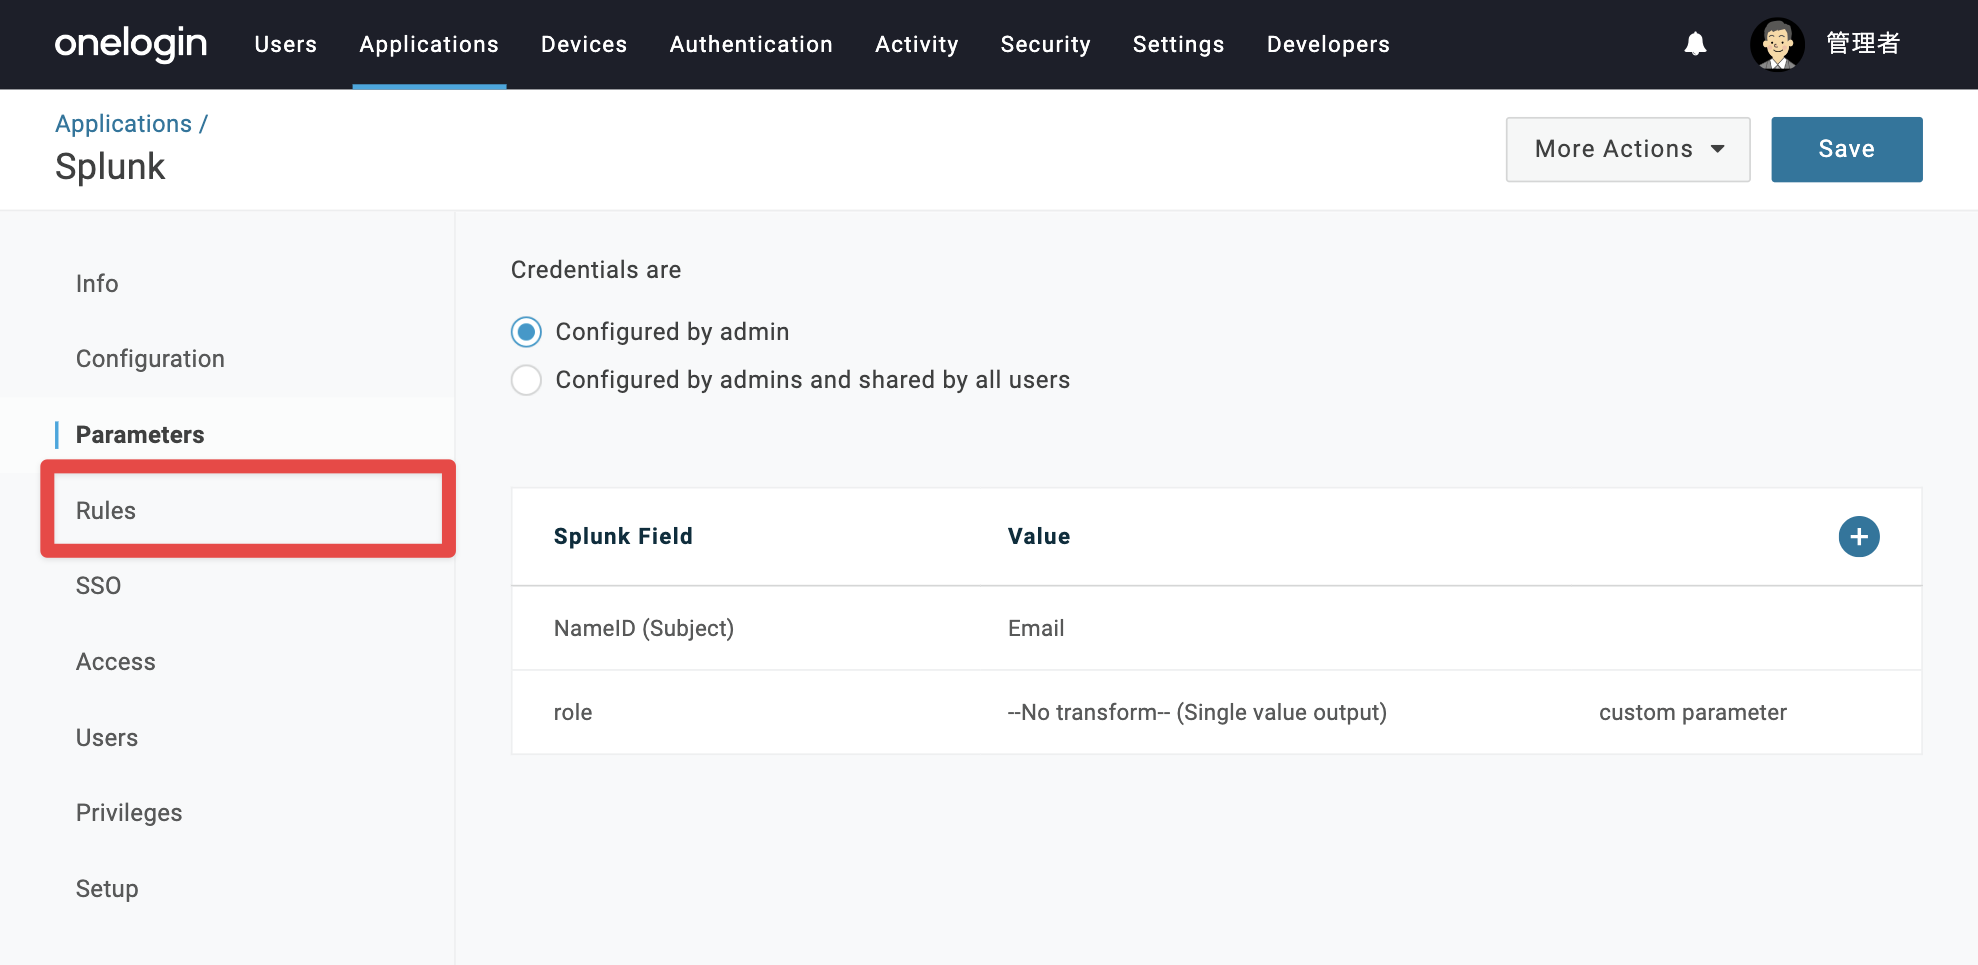This screenshot has height=965, width=1978.
Task: Click the 管理者 user name
Action: tap(1863, 44)
